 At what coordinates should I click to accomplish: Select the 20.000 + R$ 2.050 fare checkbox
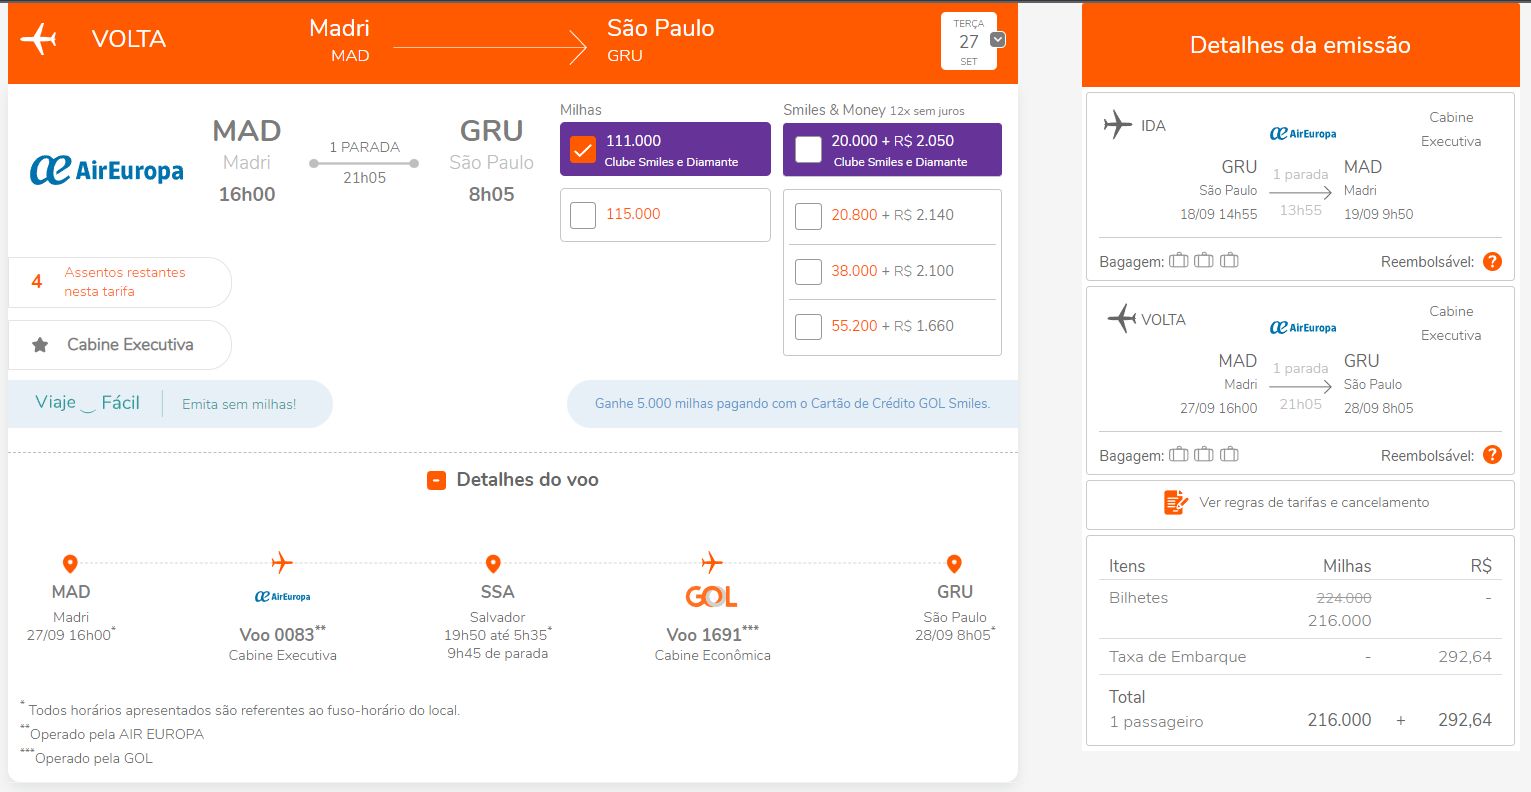click(x=808, y=150)
